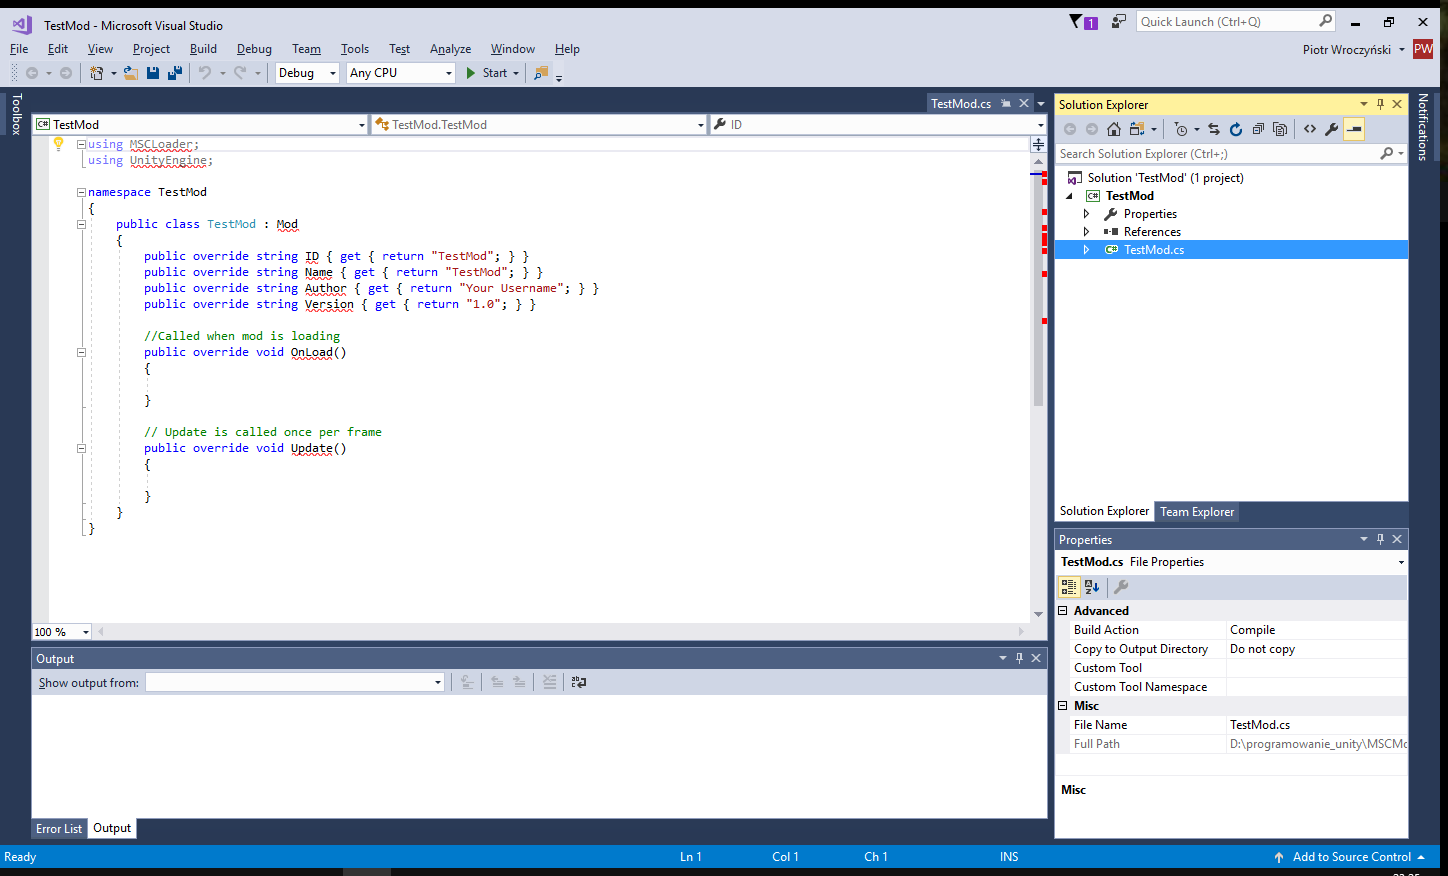Click the View Code icon in Solution Explorer
This screenshot has height=876, width=1448.
pyautogui.click(x=1310, y=129)
